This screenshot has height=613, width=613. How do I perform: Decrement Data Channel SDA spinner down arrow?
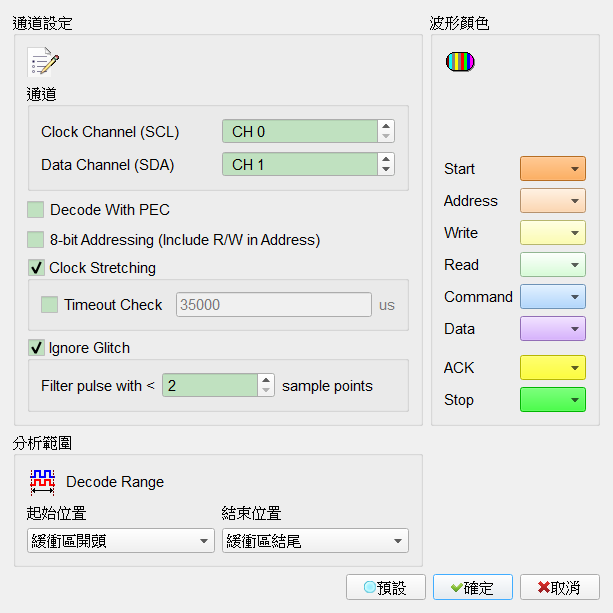[x=386, y=169]
